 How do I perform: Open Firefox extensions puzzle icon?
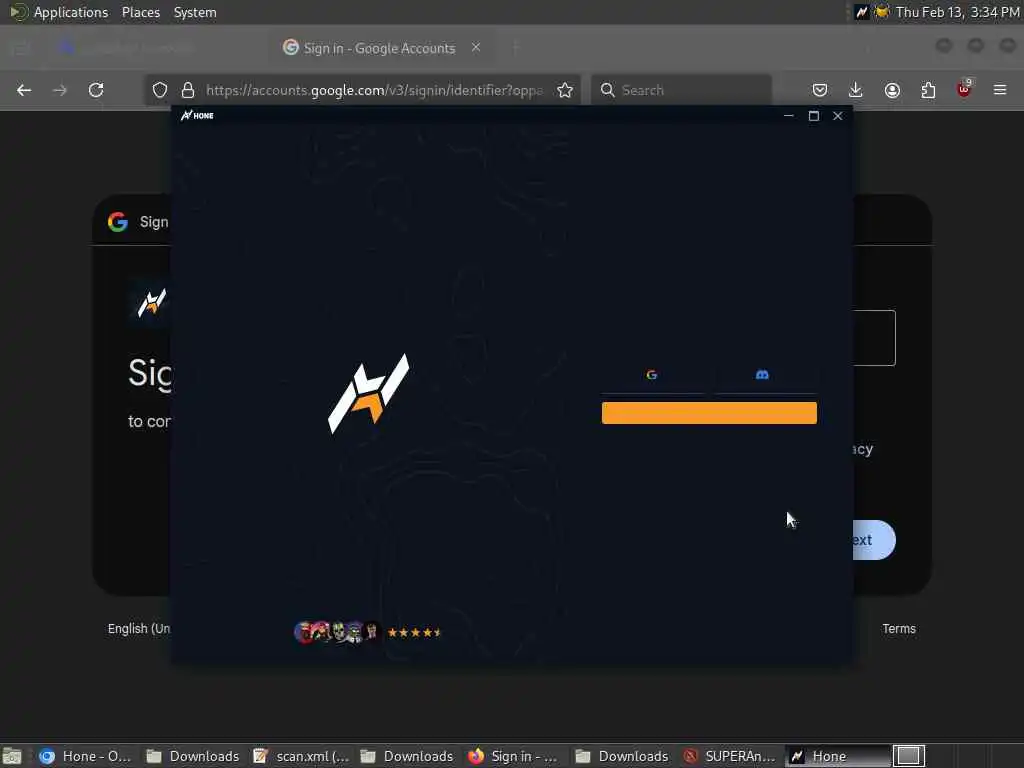[928, 90]
